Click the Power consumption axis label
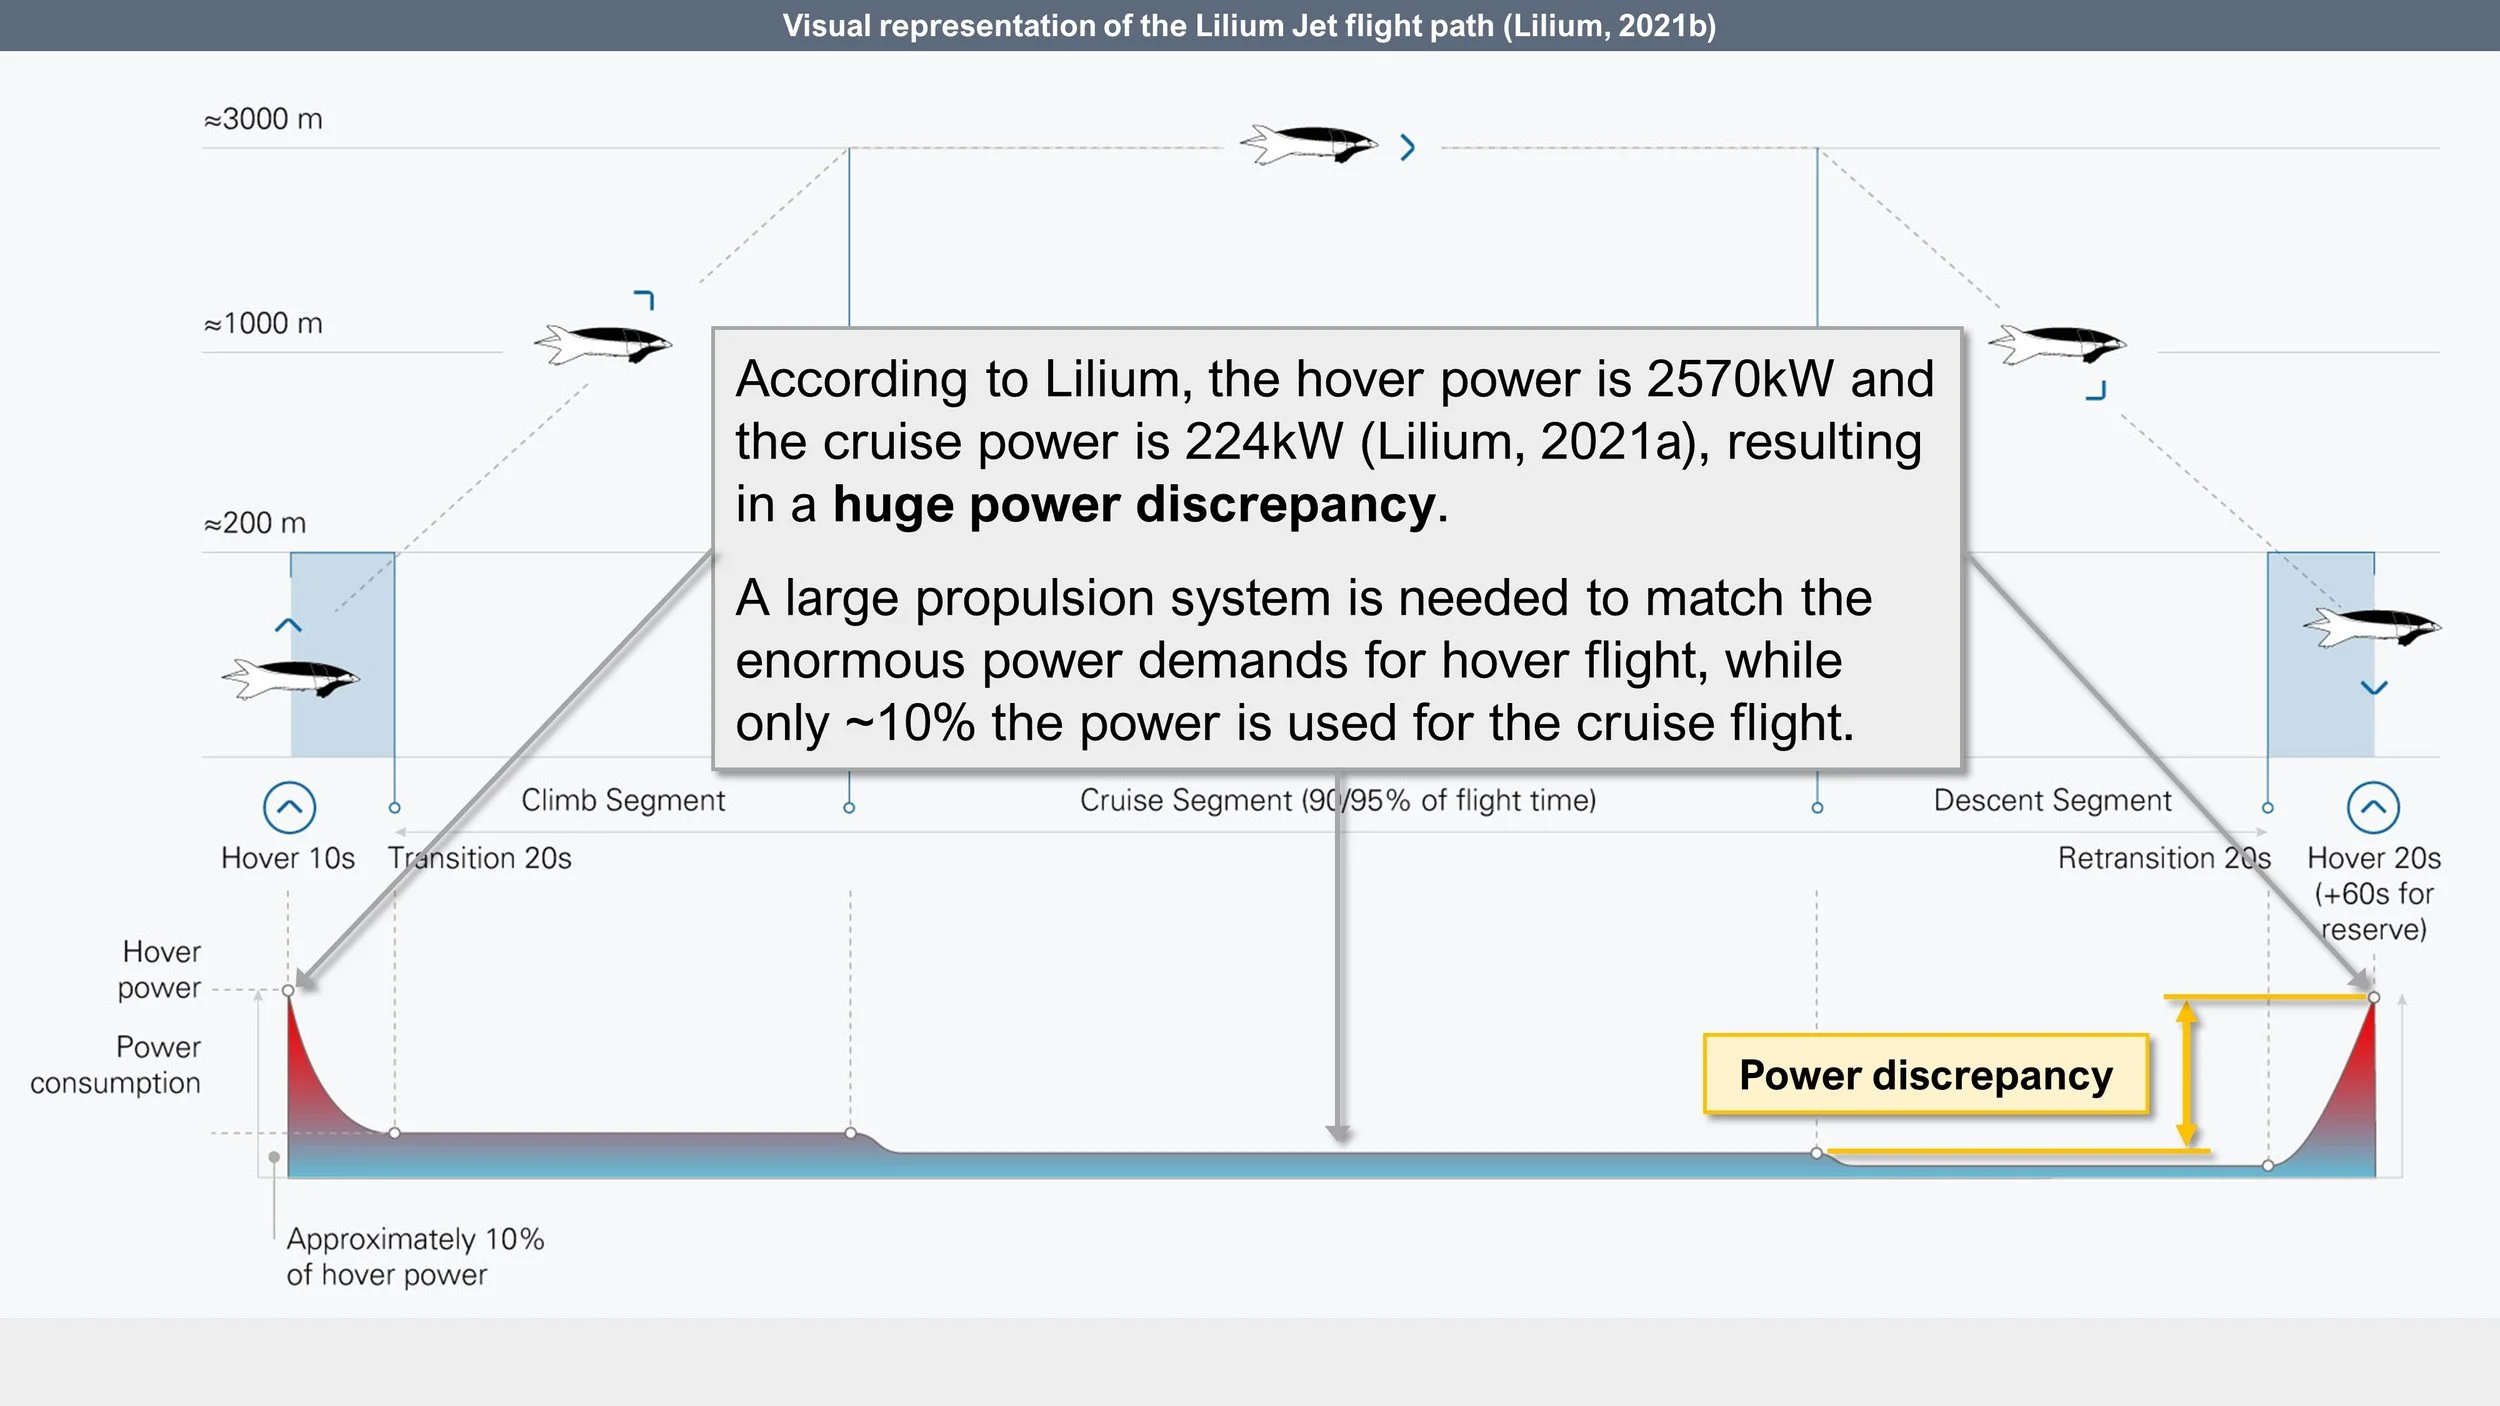The image size is (2500, 1406). click(x=115, y=1065)
